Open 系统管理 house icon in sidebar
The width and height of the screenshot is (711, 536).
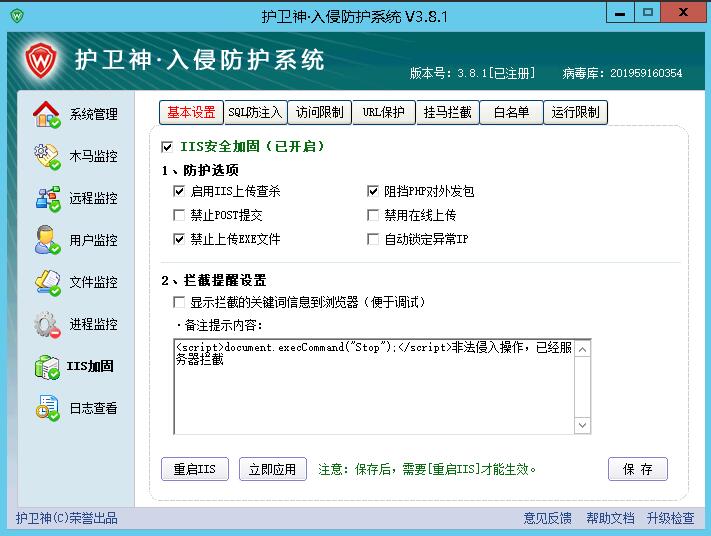(x=47, y=114)
